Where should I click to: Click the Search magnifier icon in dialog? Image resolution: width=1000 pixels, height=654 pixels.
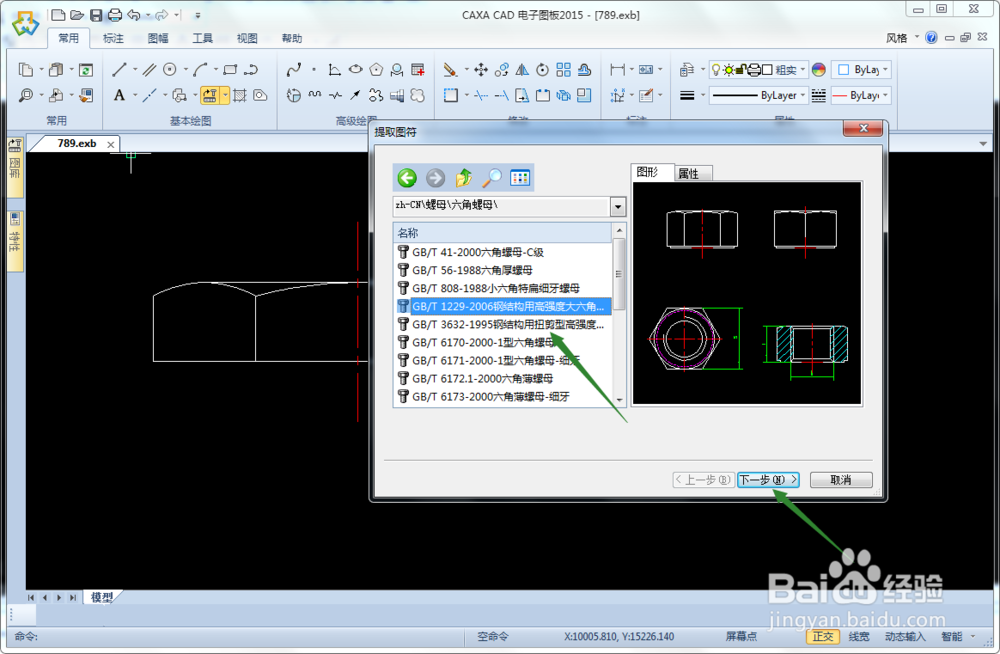pyautogui.click(x=492, y=177)
